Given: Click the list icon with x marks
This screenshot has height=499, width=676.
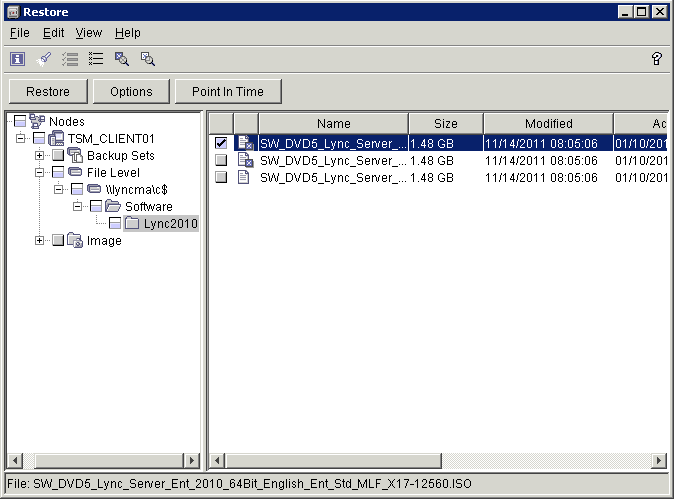Looking at the screenshot, I should pos(96,59).
